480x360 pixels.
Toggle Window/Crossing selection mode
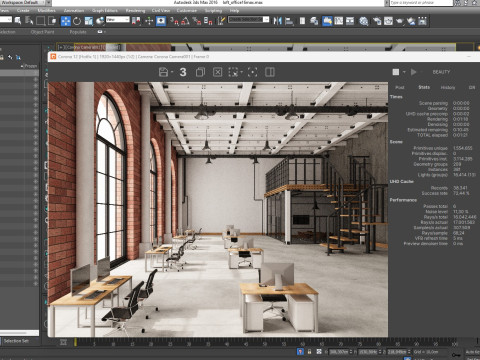tap(52, 21)
